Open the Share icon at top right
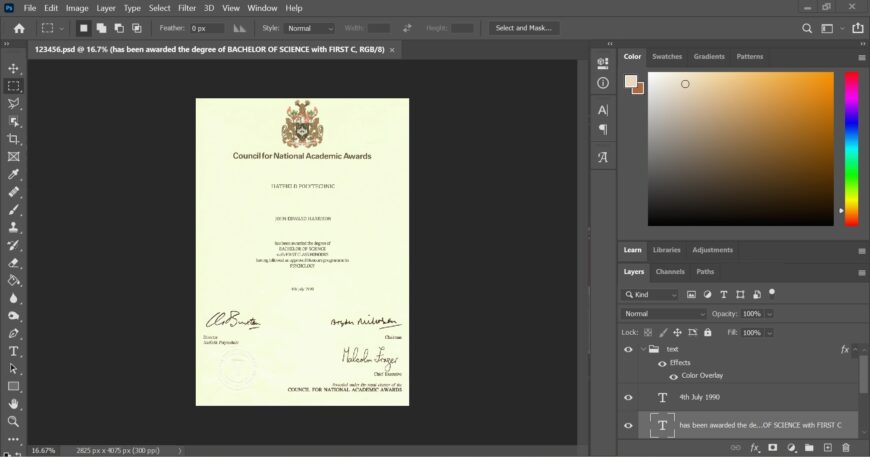The image size is (870, 457). click(x=858, y=28)
